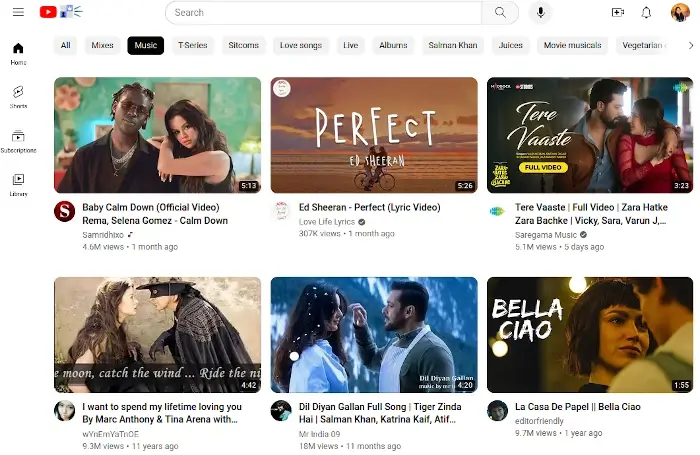The height and width of the screenshot is (455, 700).
Task: Select the Salman Khan chip
Action: [x=453, y=45]
